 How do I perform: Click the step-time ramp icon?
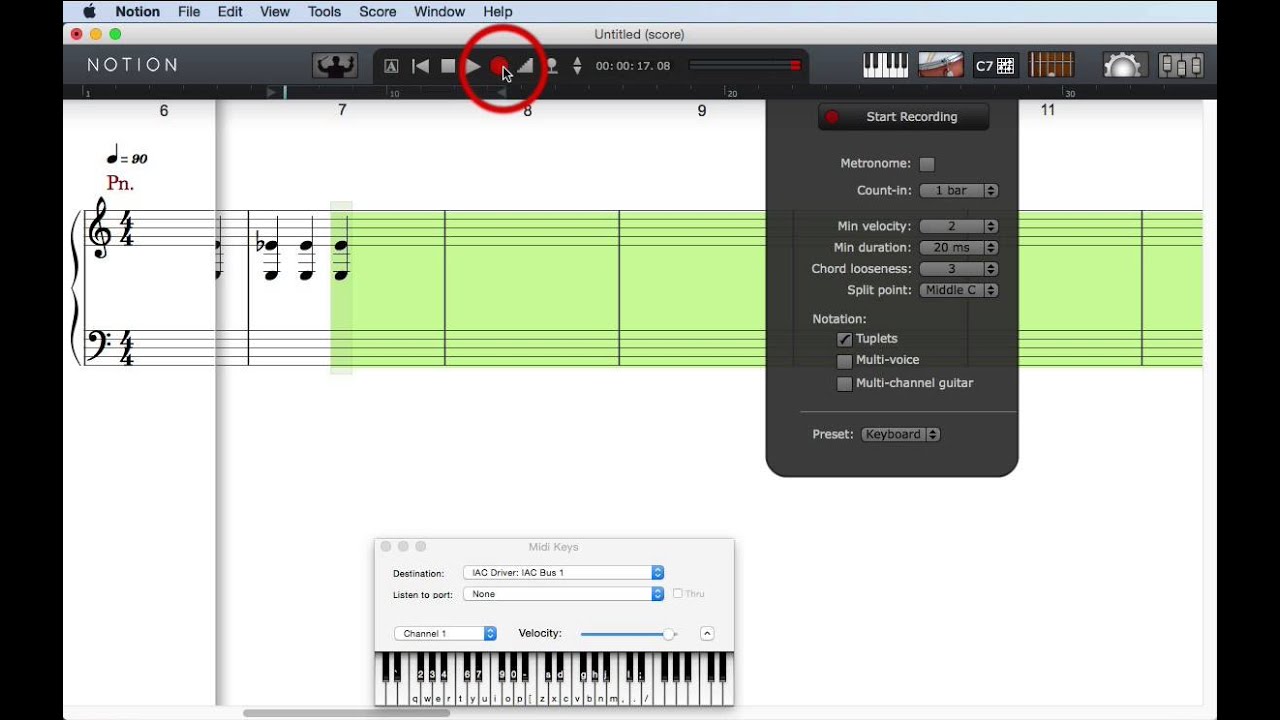[525, 66]
